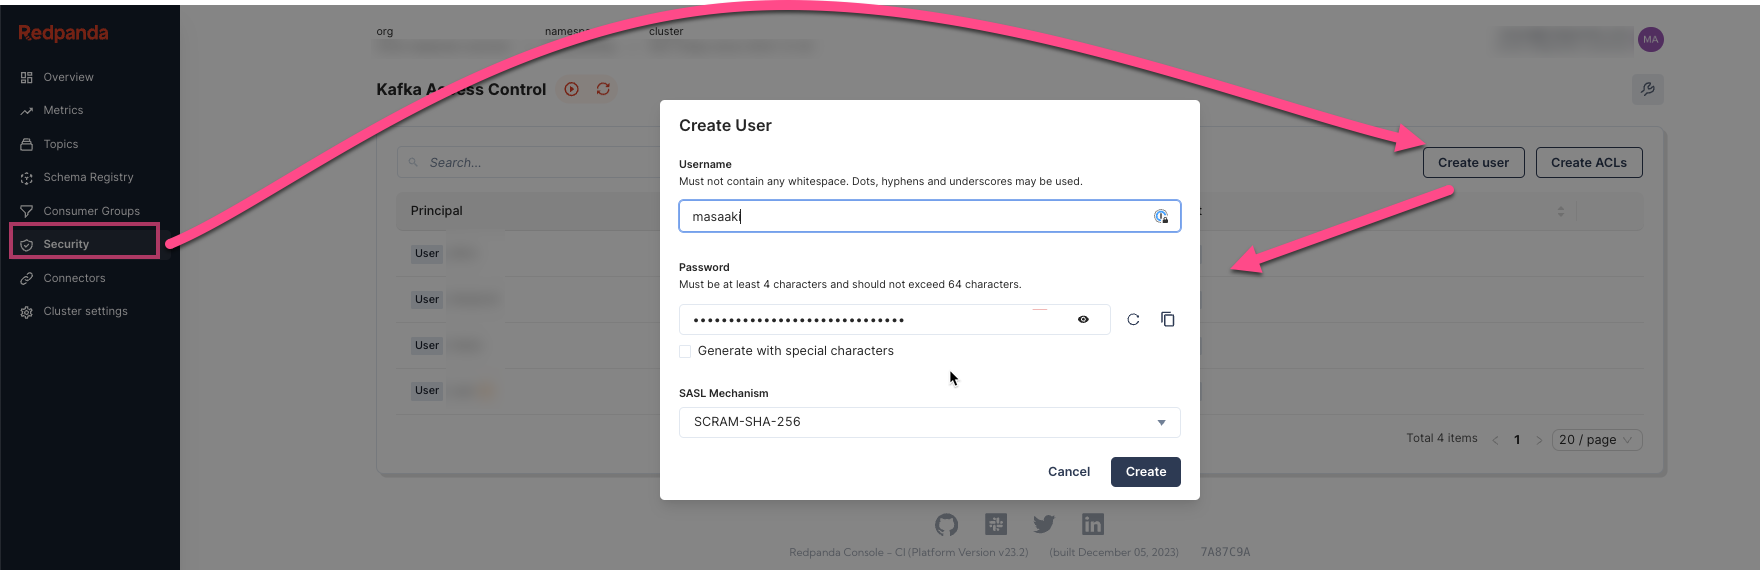
Task: Click the Schema Registry icon
Action: pos(27,178)
